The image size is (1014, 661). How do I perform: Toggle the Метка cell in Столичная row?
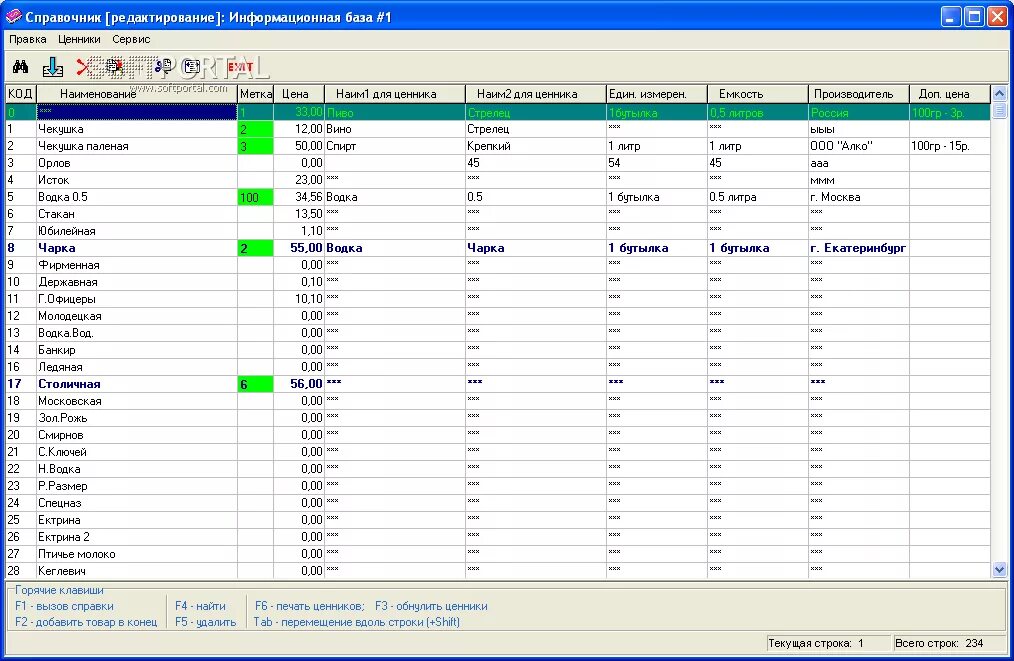pyautogui.click(x=256, y=384)
